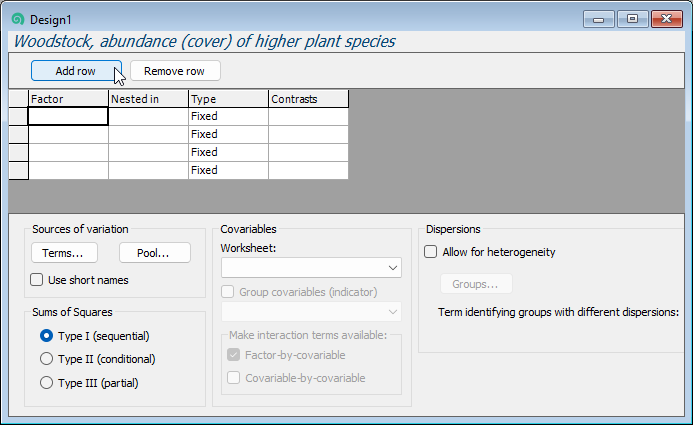Enable Use short names checkbox

click(38, 280)
